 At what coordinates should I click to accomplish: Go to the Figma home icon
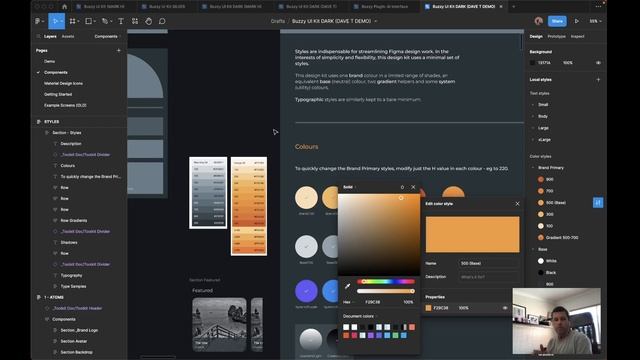[64, 7]
